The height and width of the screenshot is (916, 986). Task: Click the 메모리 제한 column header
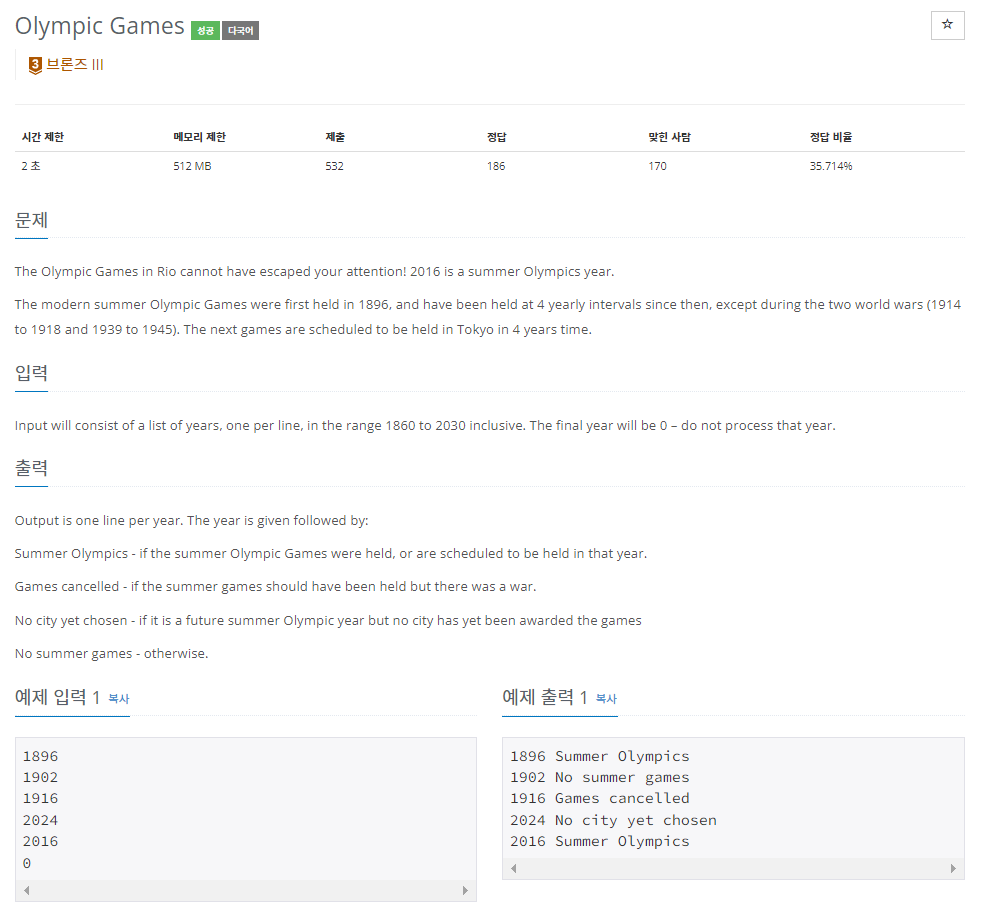(x=199, y=137)
